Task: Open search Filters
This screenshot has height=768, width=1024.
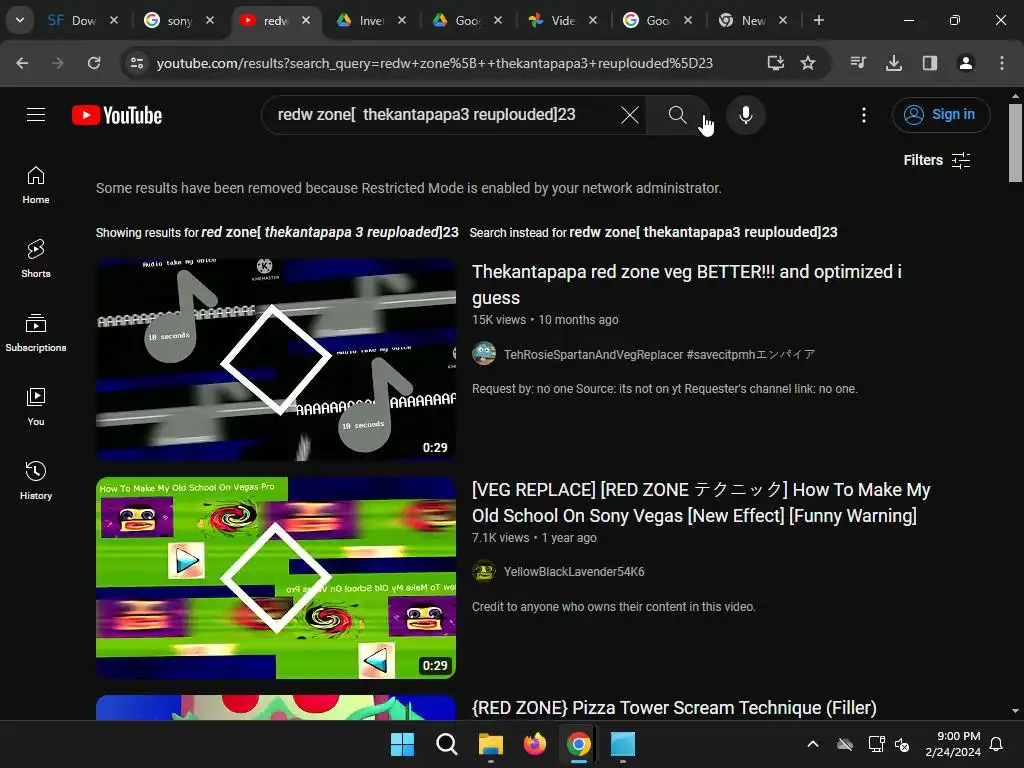Action: pos(936,161)
